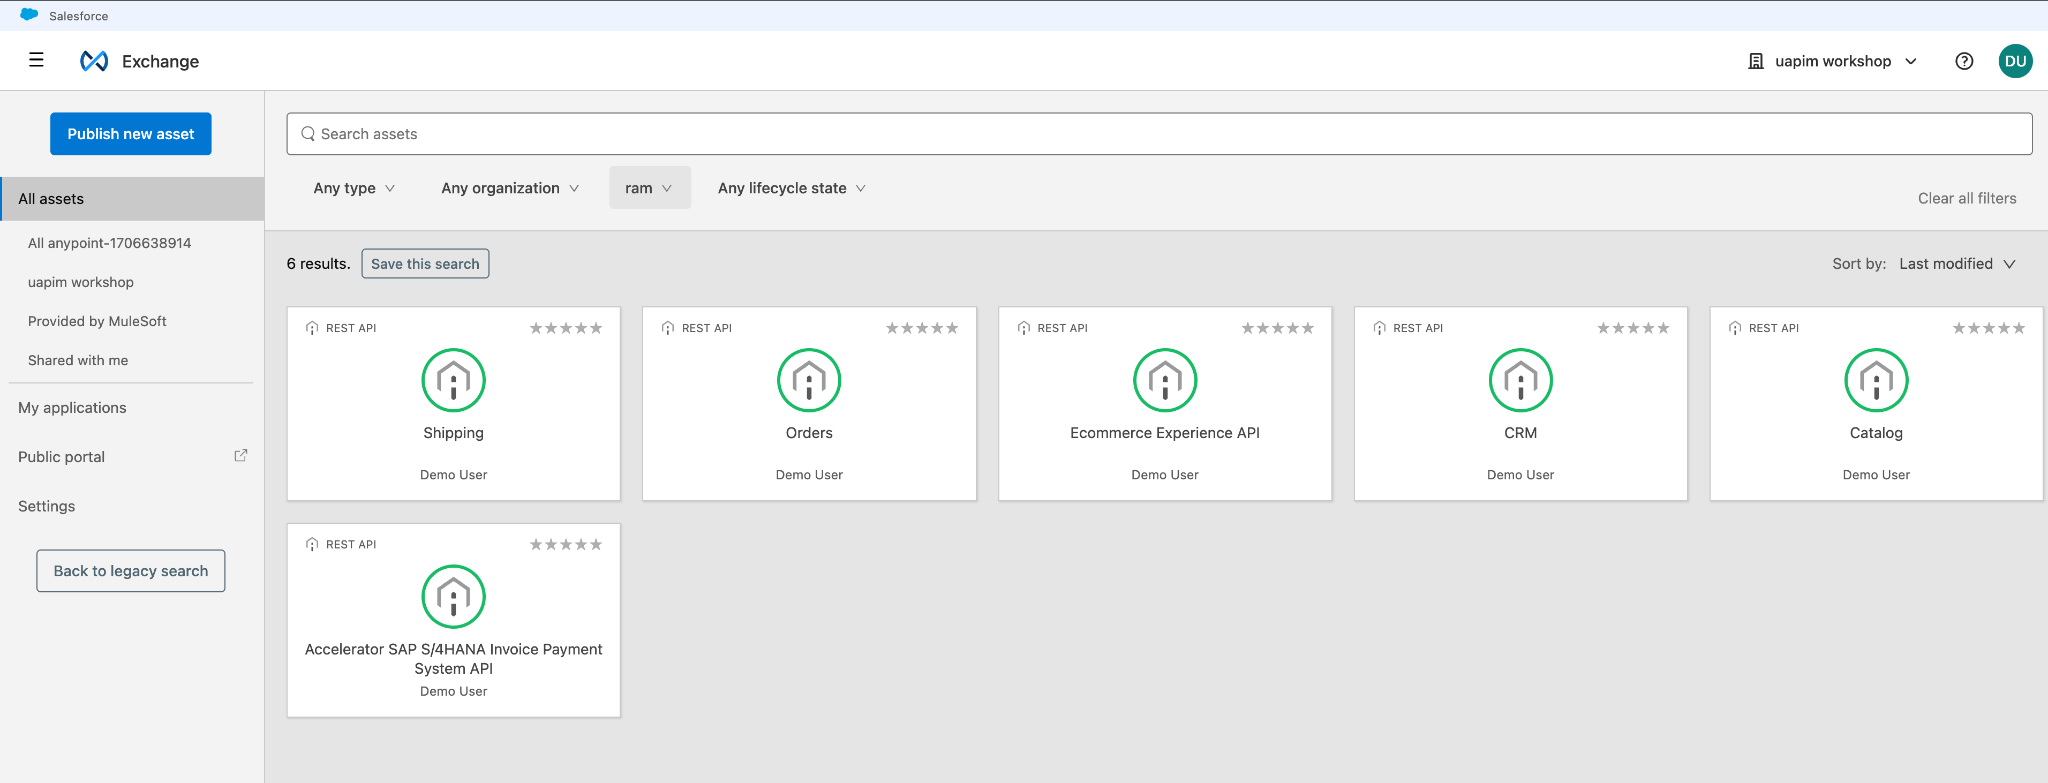Screen dimensions: 2048x783
Task: Expand the Any type filter dropdown
Action: tap(354, 188)
